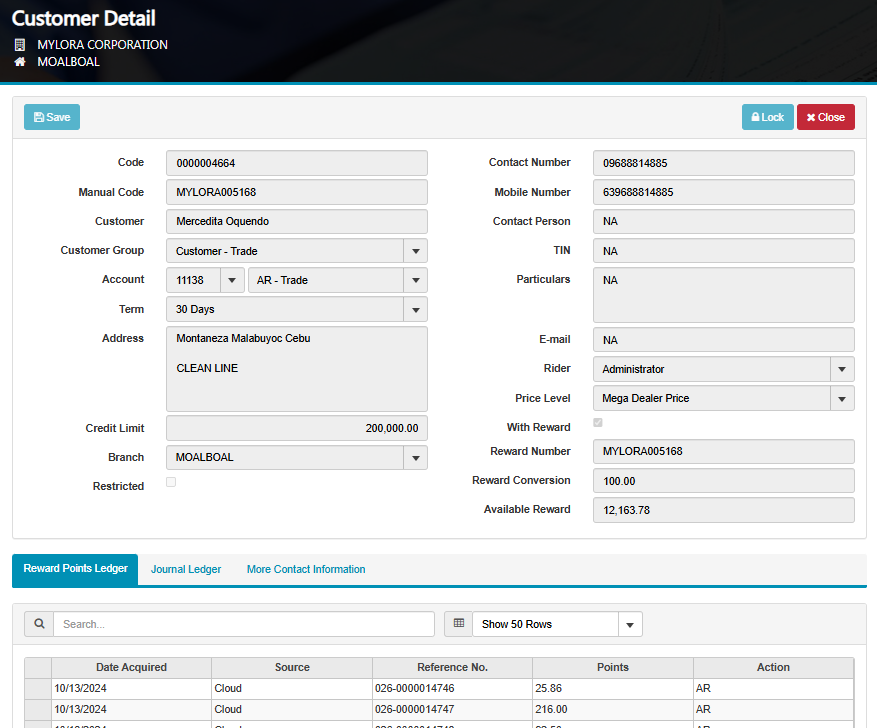Viewport: 877px width, 728px height.
Task: Expand the Rider dropdown set to Administrator
Action: pyautogui.click(x=842, y=370)
